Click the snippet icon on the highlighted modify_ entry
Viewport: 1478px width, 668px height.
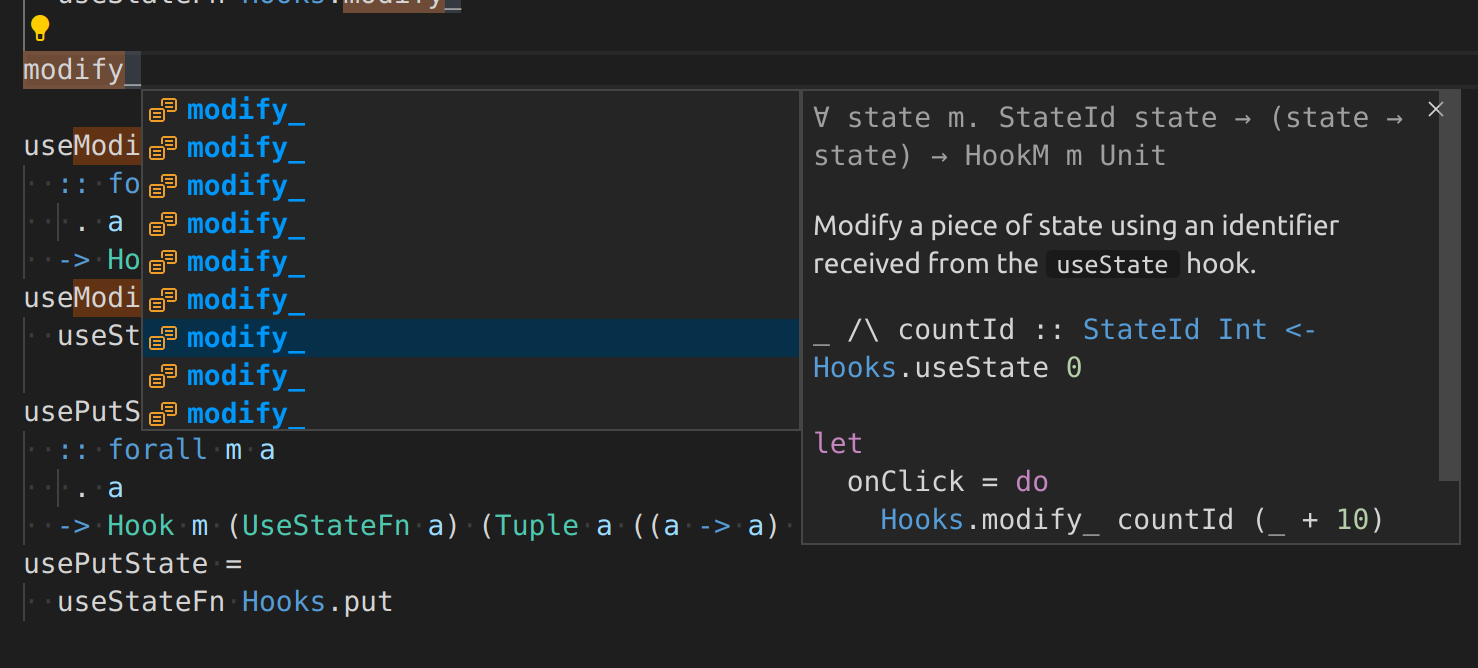162,337
